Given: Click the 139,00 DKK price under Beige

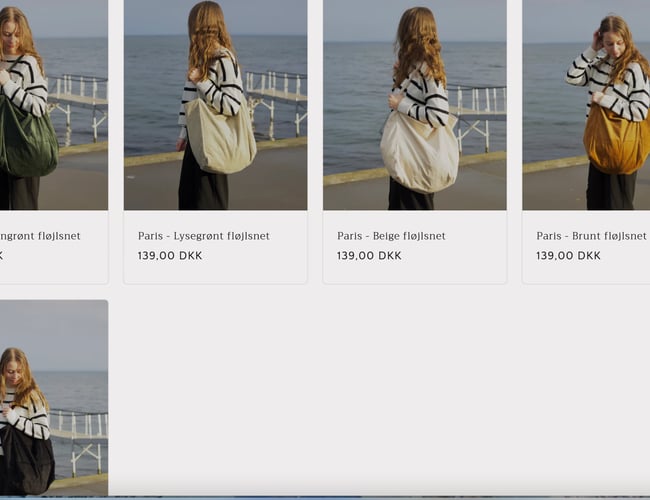Looking at the screenshot, I should 369,256.
